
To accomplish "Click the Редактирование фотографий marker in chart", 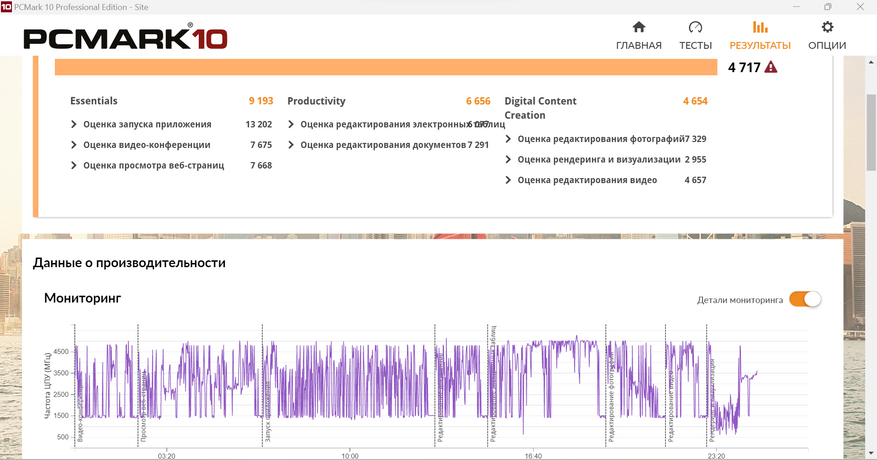I will (x=611, y=397).
